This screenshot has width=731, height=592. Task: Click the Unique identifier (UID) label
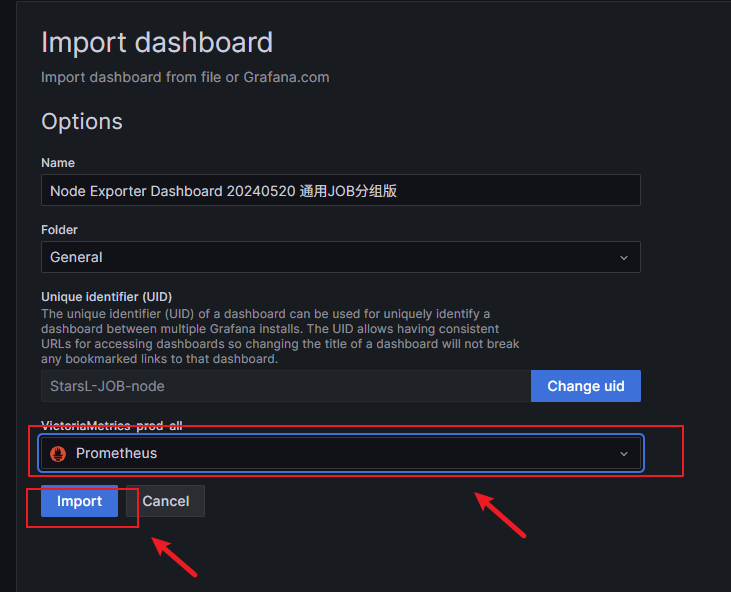coord(107,297)
